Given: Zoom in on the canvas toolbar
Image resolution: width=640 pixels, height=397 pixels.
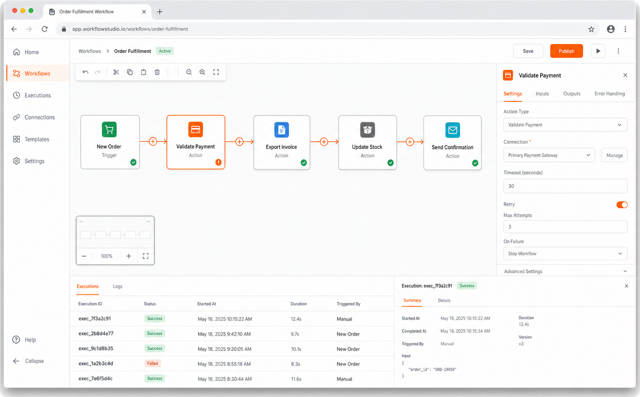Looking at the screenshot, I should click(202, 72).
